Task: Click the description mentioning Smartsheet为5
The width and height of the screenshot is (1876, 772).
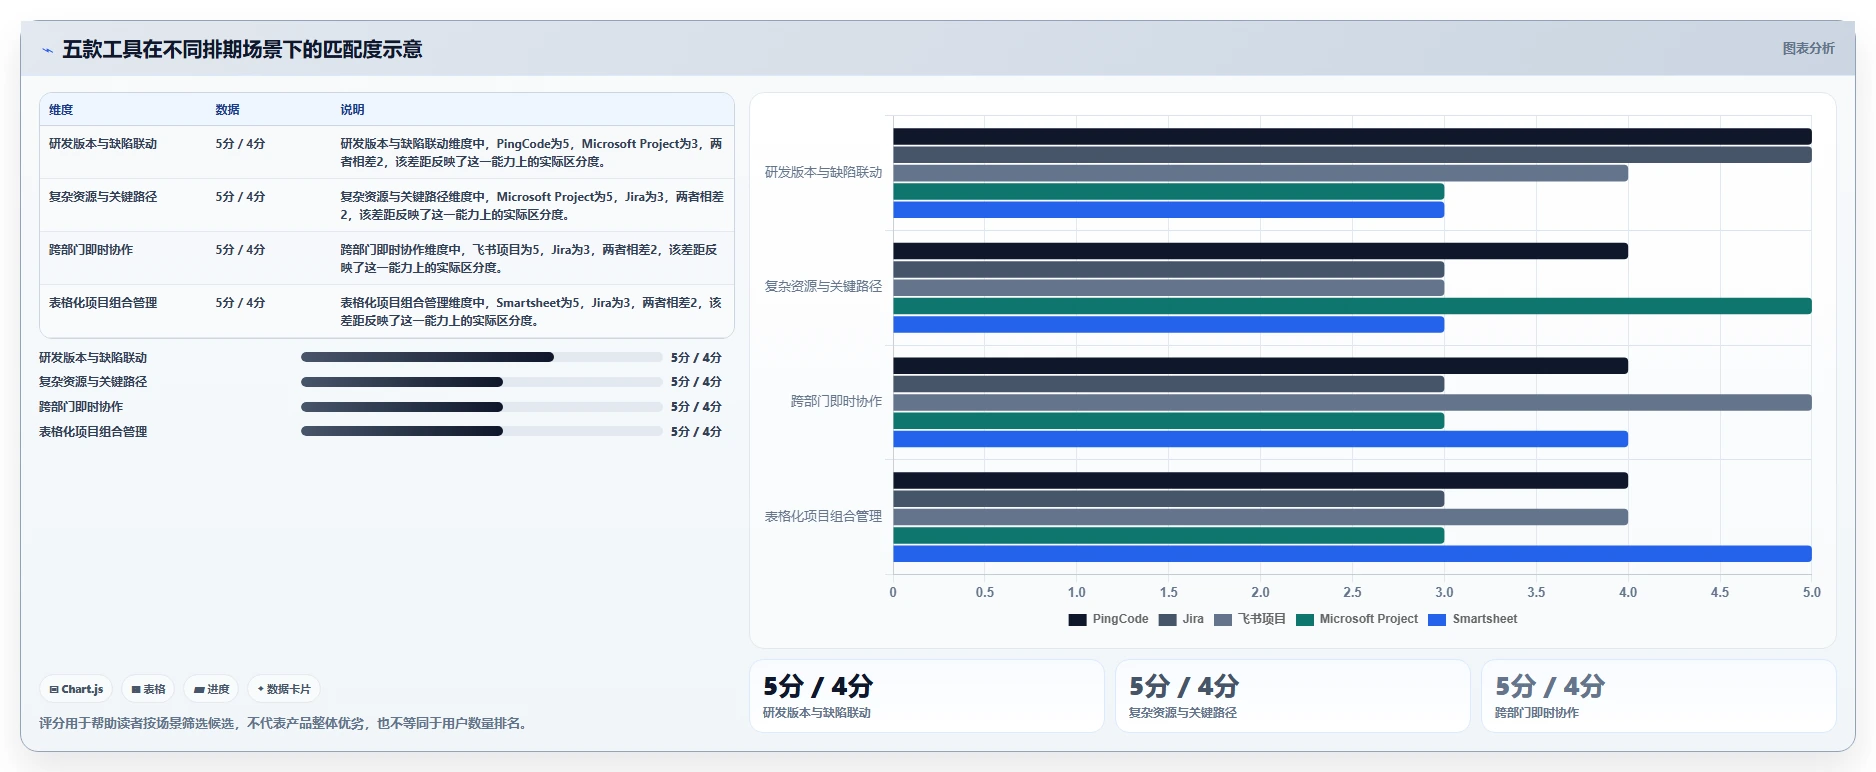Action: 531,312
